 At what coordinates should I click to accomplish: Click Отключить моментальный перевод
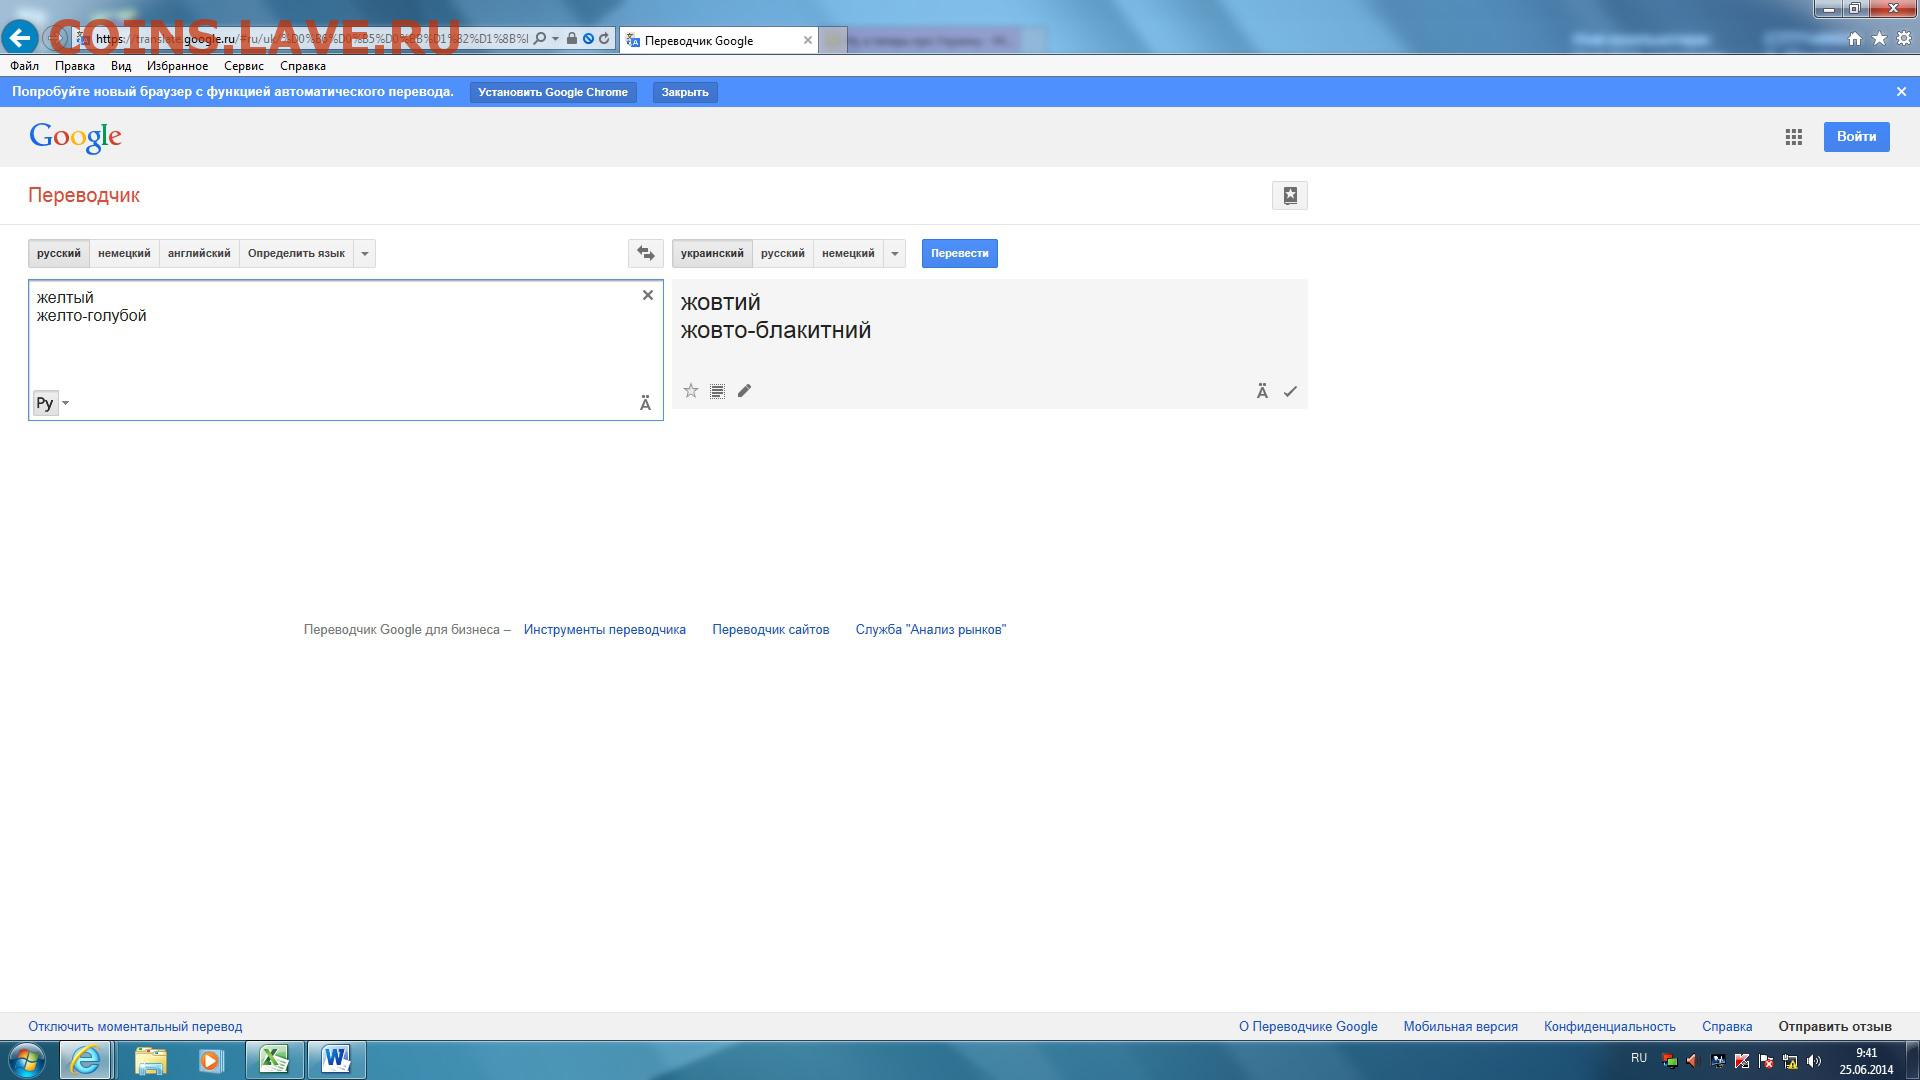(135, 1026)
